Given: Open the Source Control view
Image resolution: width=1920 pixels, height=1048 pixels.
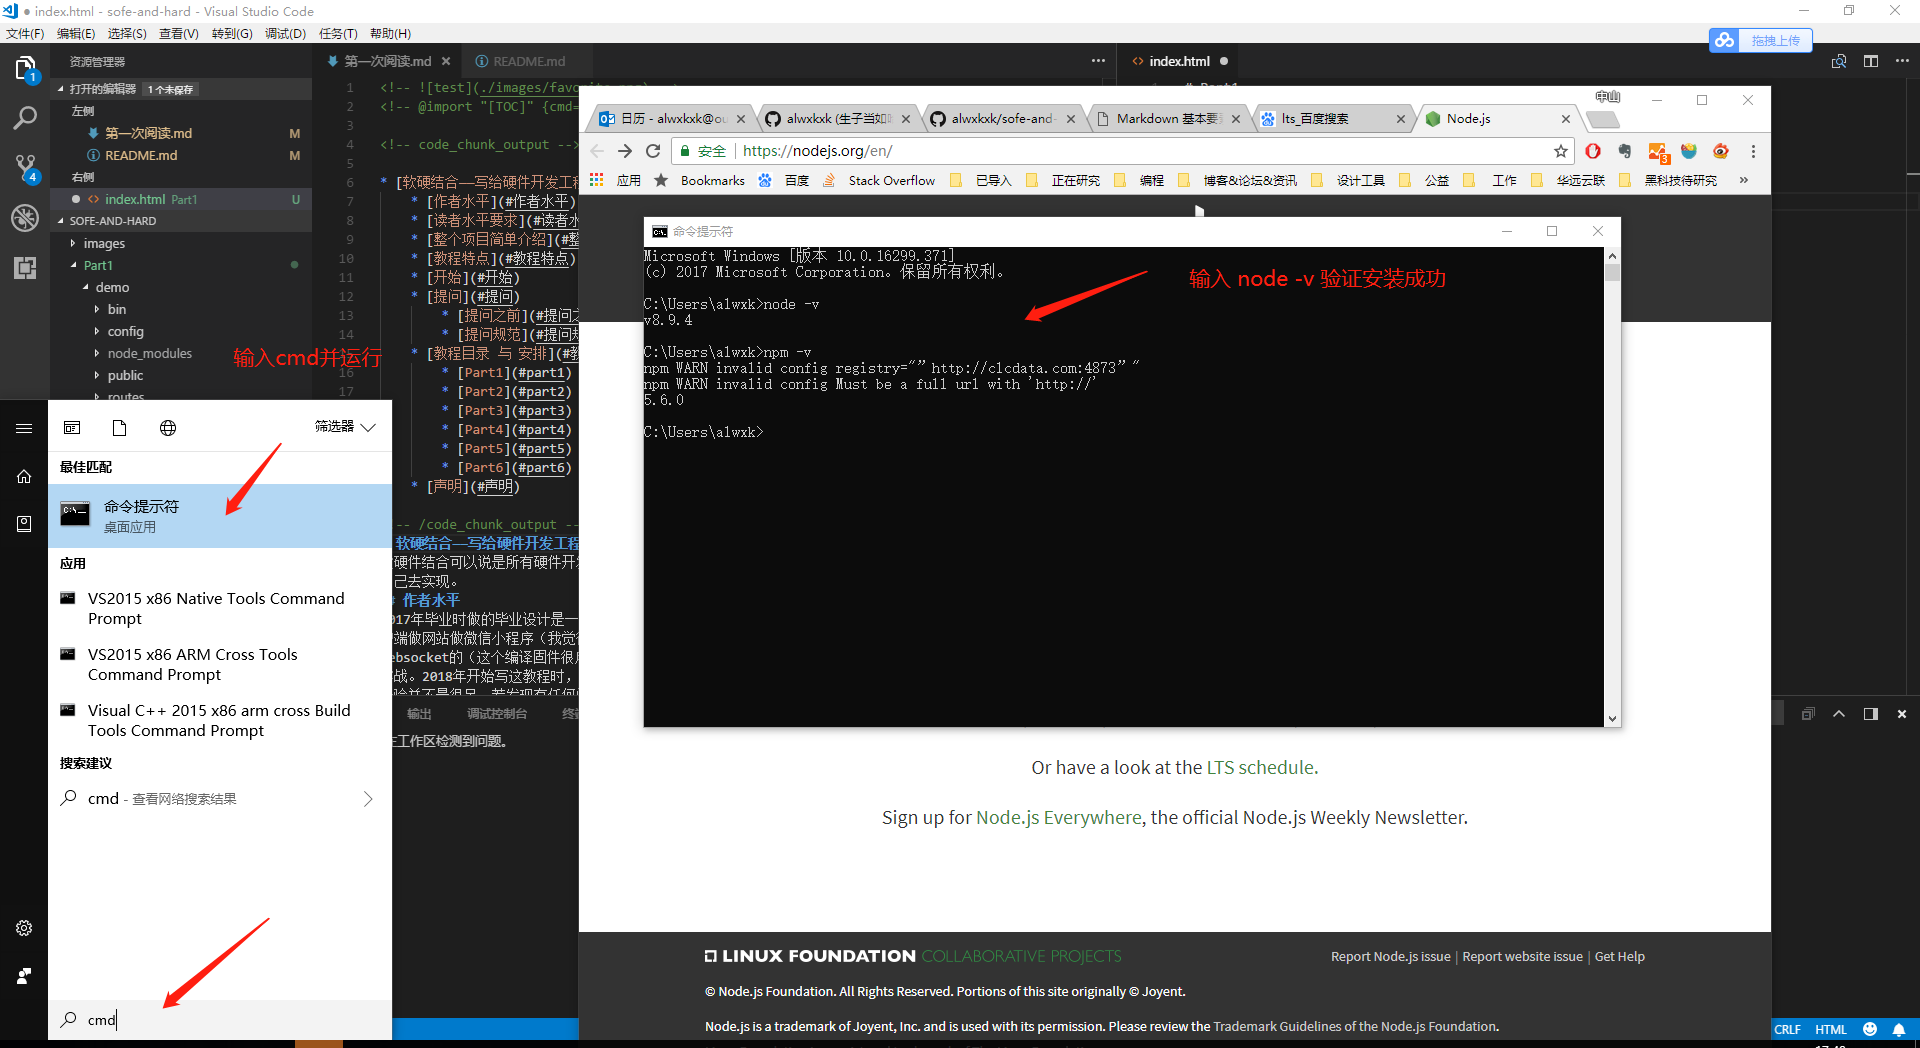Looking at the screenshot, I should 25,168.
